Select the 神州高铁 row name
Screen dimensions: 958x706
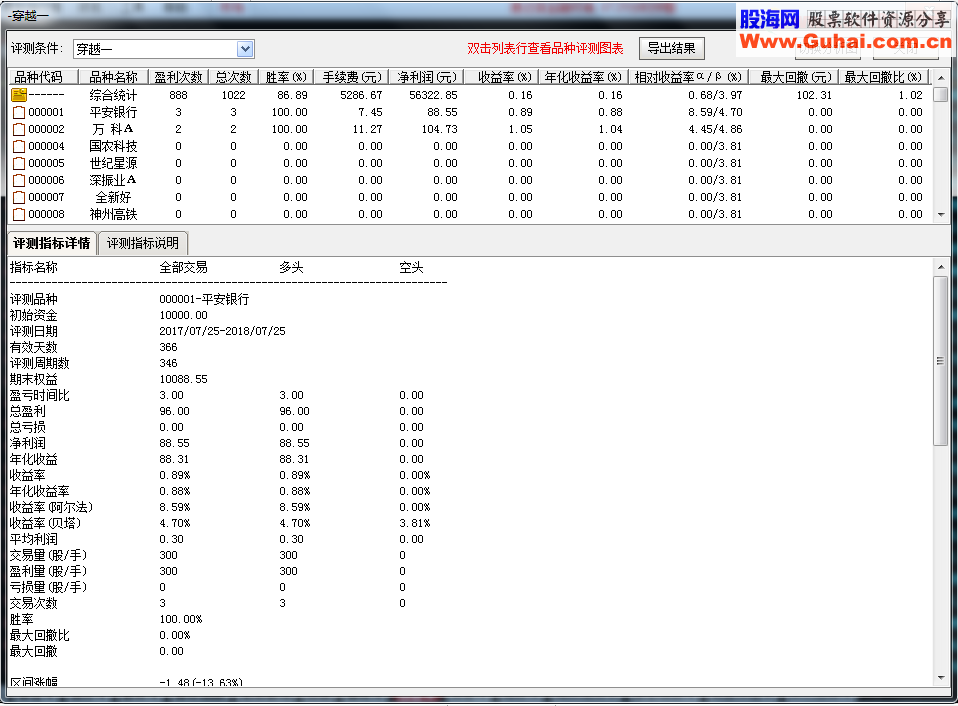point(114,214)
